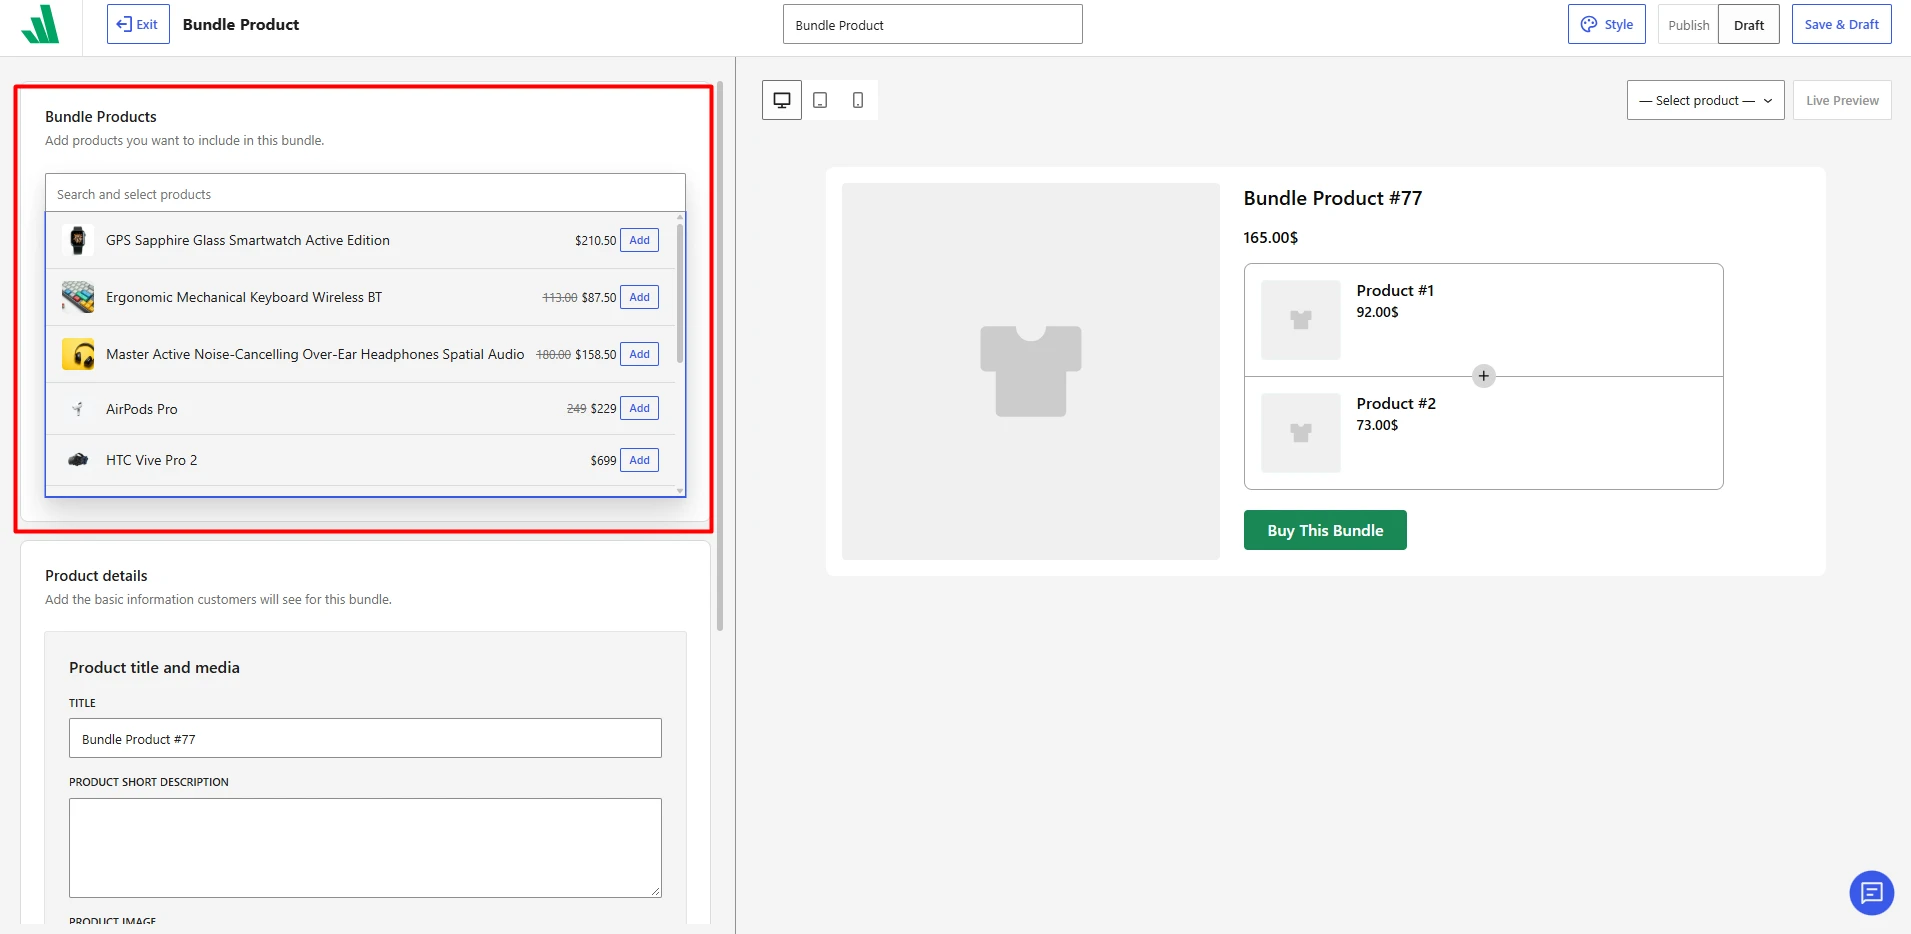Click Buy This Bundle button
This screenshot has height=934, width=1911.
(1325, 530)
